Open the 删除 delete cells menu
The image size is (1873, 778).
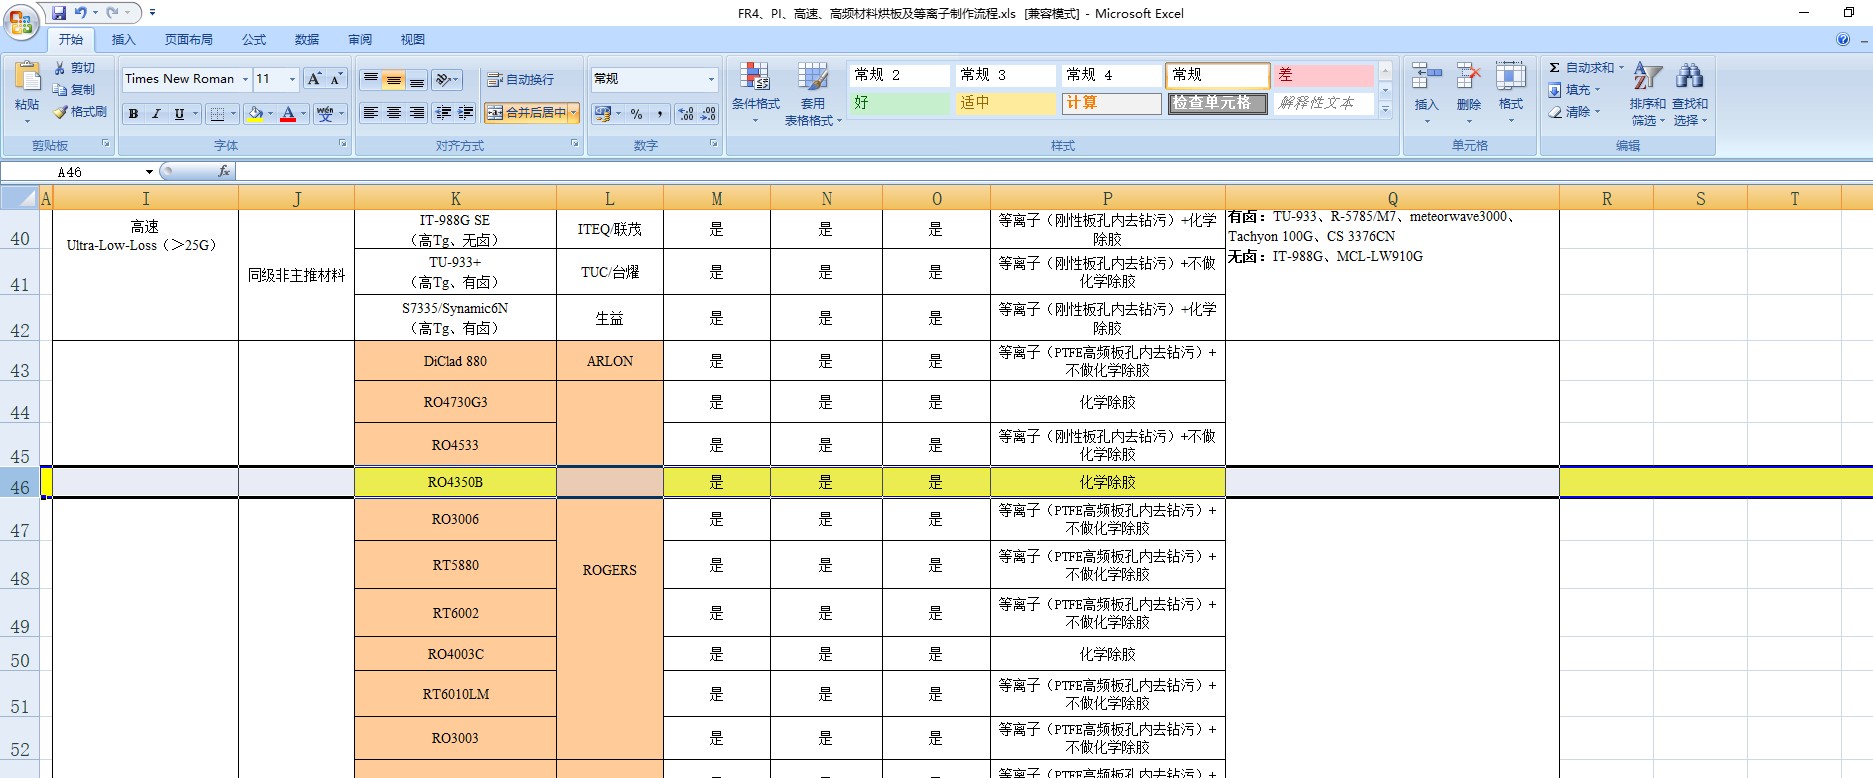click(1468, 92)
